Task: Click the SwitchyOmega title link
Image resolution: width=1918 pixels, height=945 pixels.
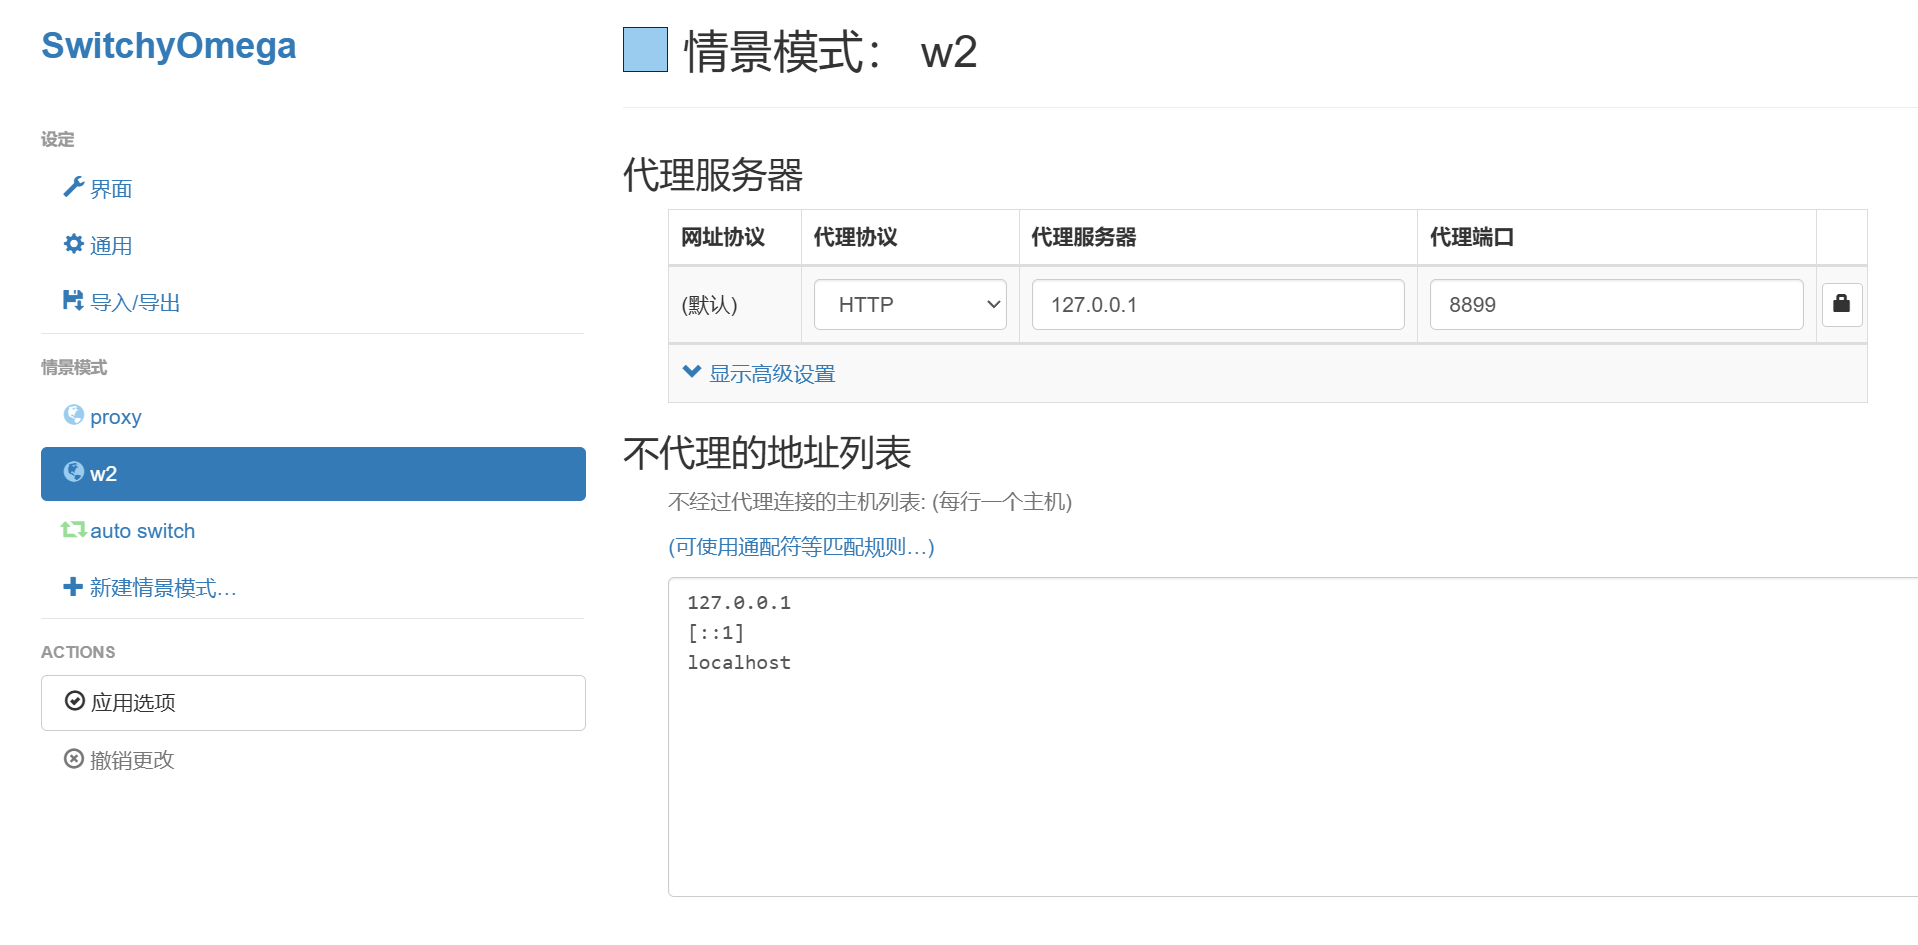Action: pyautogui.click(x=168, y=46)
